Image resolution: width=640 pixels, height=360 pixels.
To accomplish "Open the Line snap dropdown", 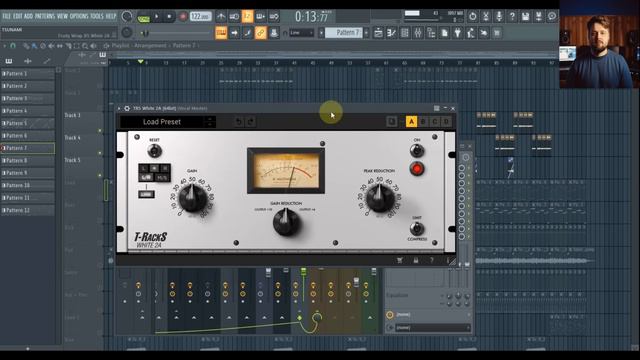I will (x=301, y=33).
